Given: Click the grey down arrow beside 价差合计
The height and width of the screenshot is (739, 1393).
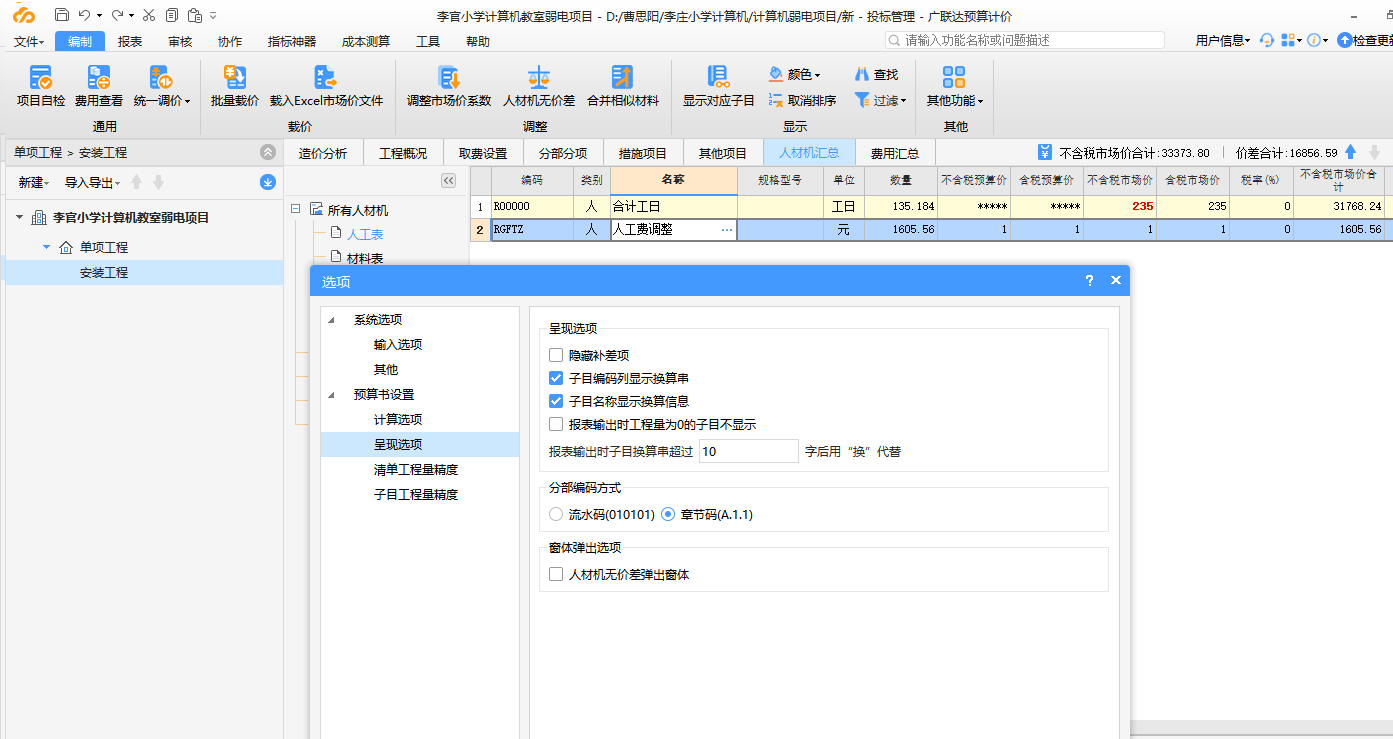Looking at the screenshot, I should (x=1374, y=152).
